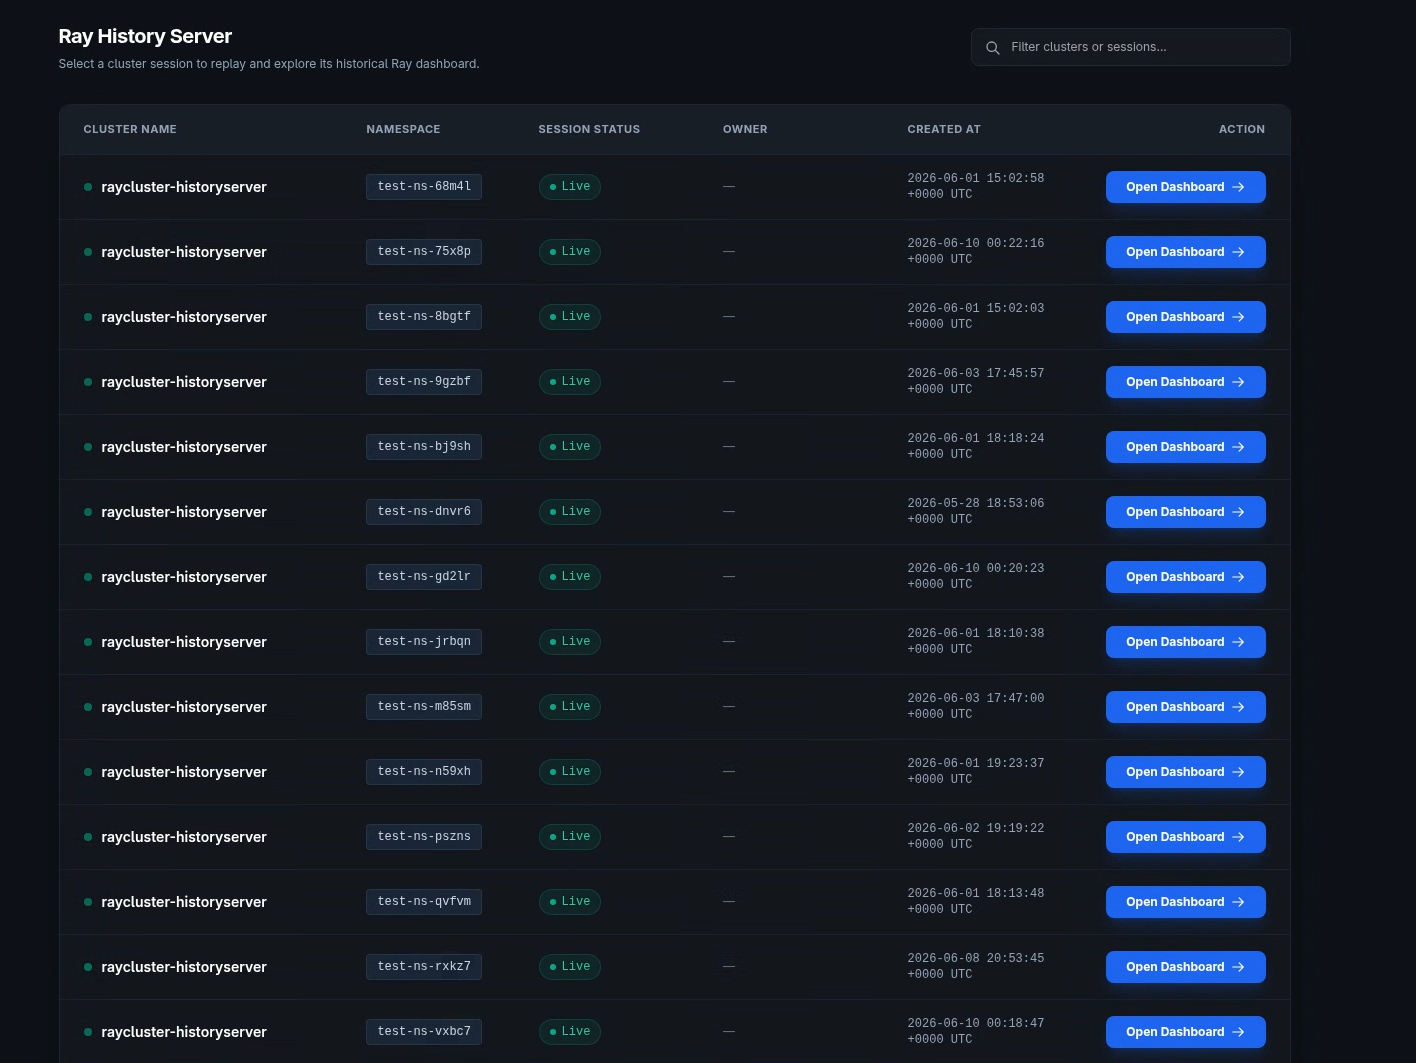Click created time 2026-06-08 20:53:45
Screen dimensions: 1416x1063
click(975, 966)
